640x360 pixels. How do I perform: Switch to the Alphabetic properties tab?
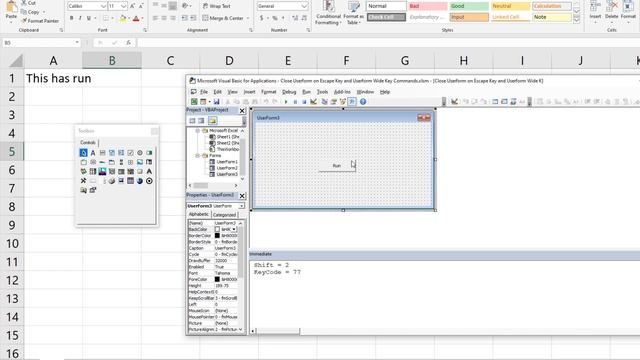click(x=199, y=214)
